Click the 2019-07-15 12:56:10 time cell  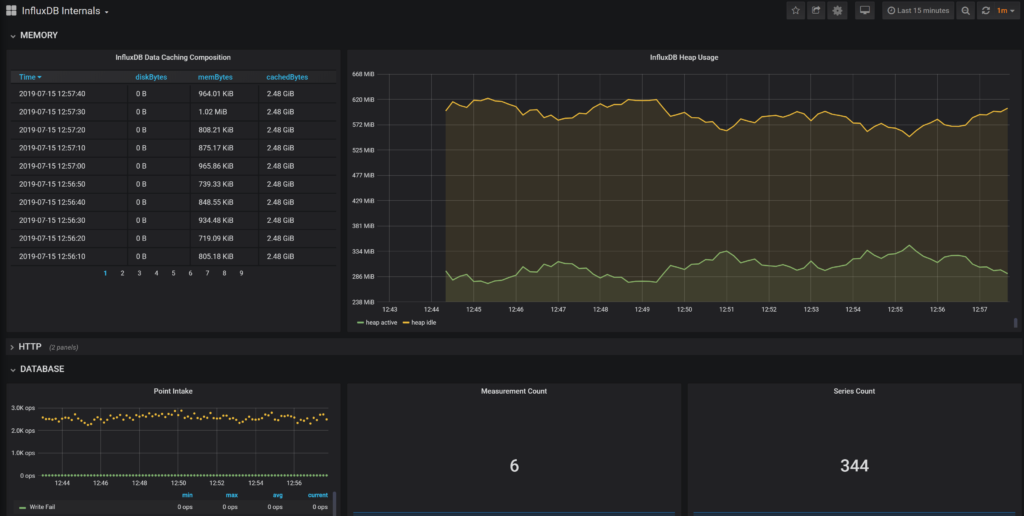52,256
